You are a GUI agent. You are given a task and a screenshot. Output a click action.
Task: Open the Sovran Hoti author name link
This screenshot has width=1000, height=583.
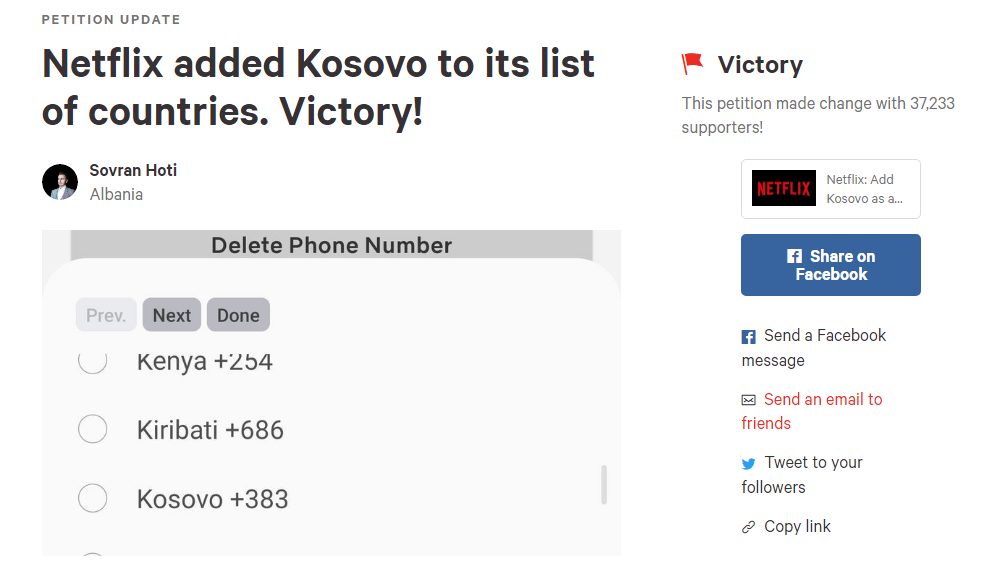point(133,171)
